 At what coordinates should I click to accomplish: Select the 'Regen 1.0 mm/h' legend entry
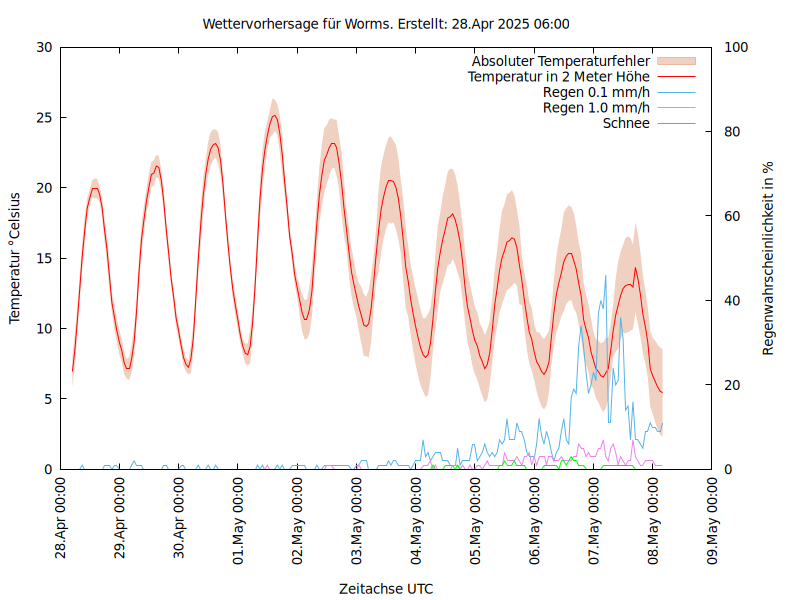(596, 108)
